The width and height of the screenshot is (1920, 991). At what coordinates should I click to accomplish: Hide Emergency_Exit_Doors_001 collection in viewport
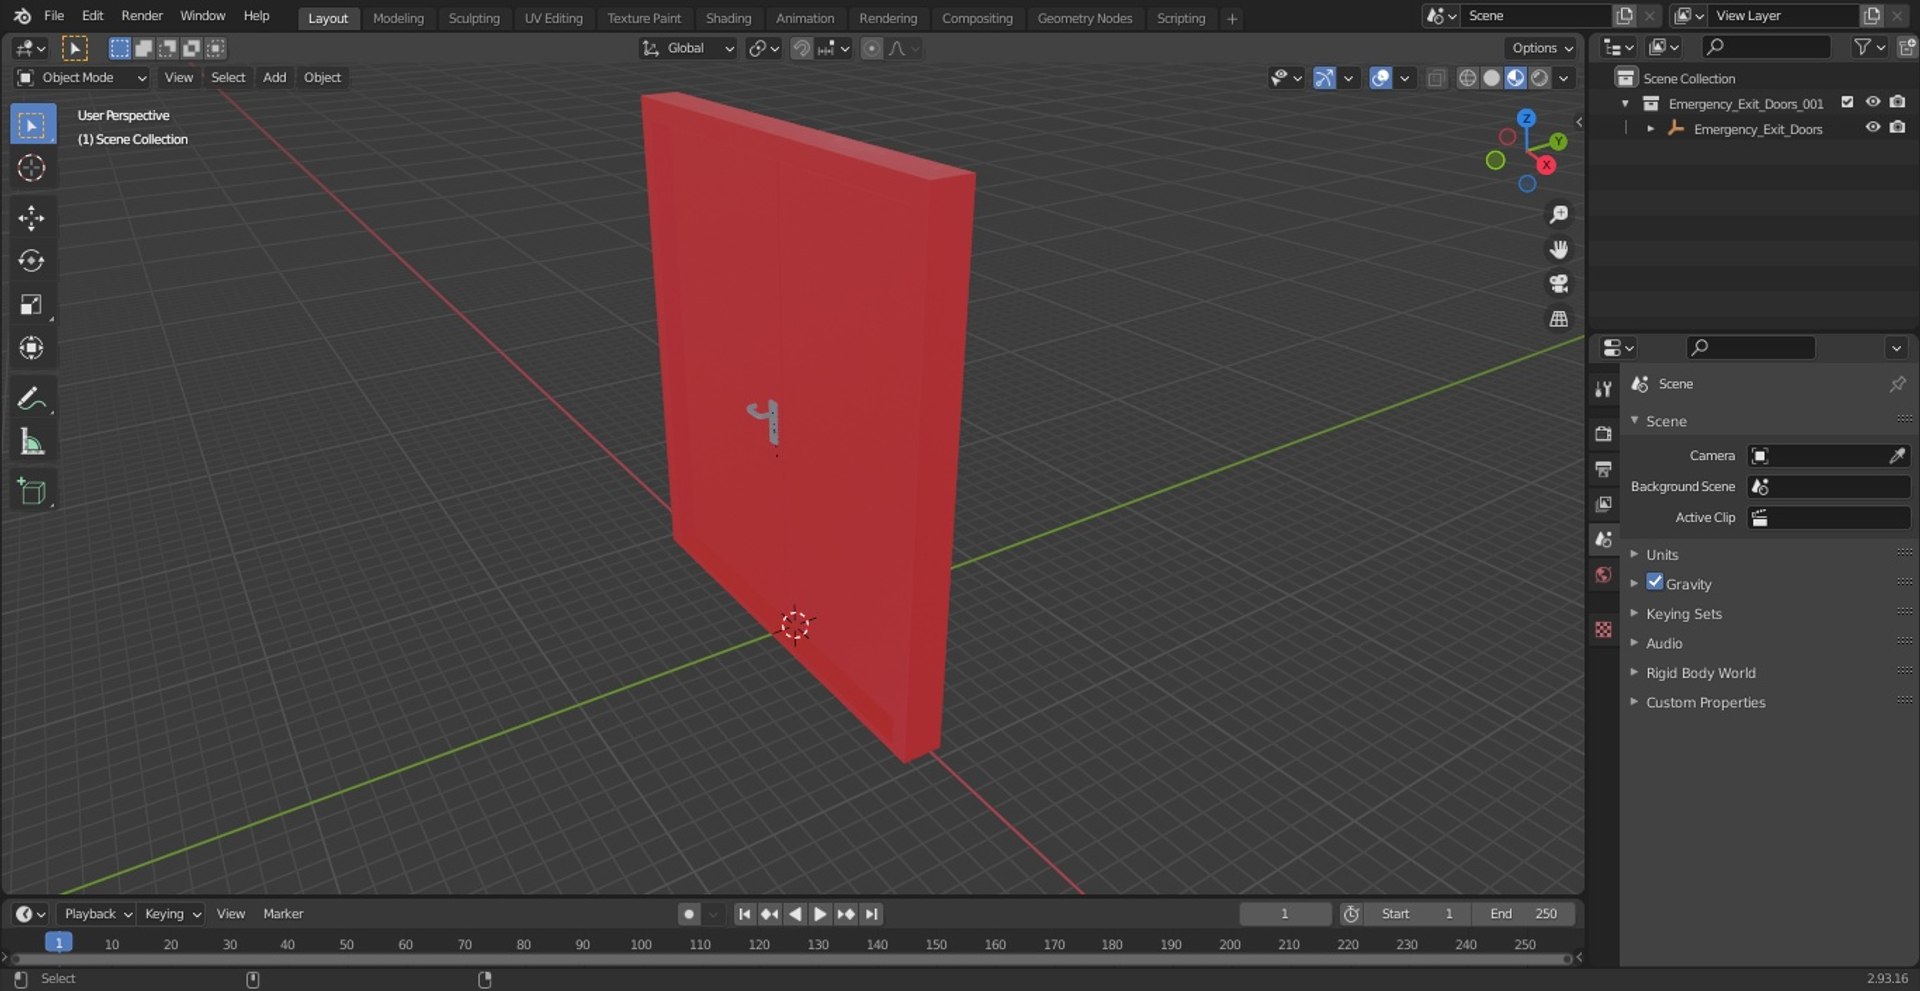pyautogui.click(x=1873, y=103)
